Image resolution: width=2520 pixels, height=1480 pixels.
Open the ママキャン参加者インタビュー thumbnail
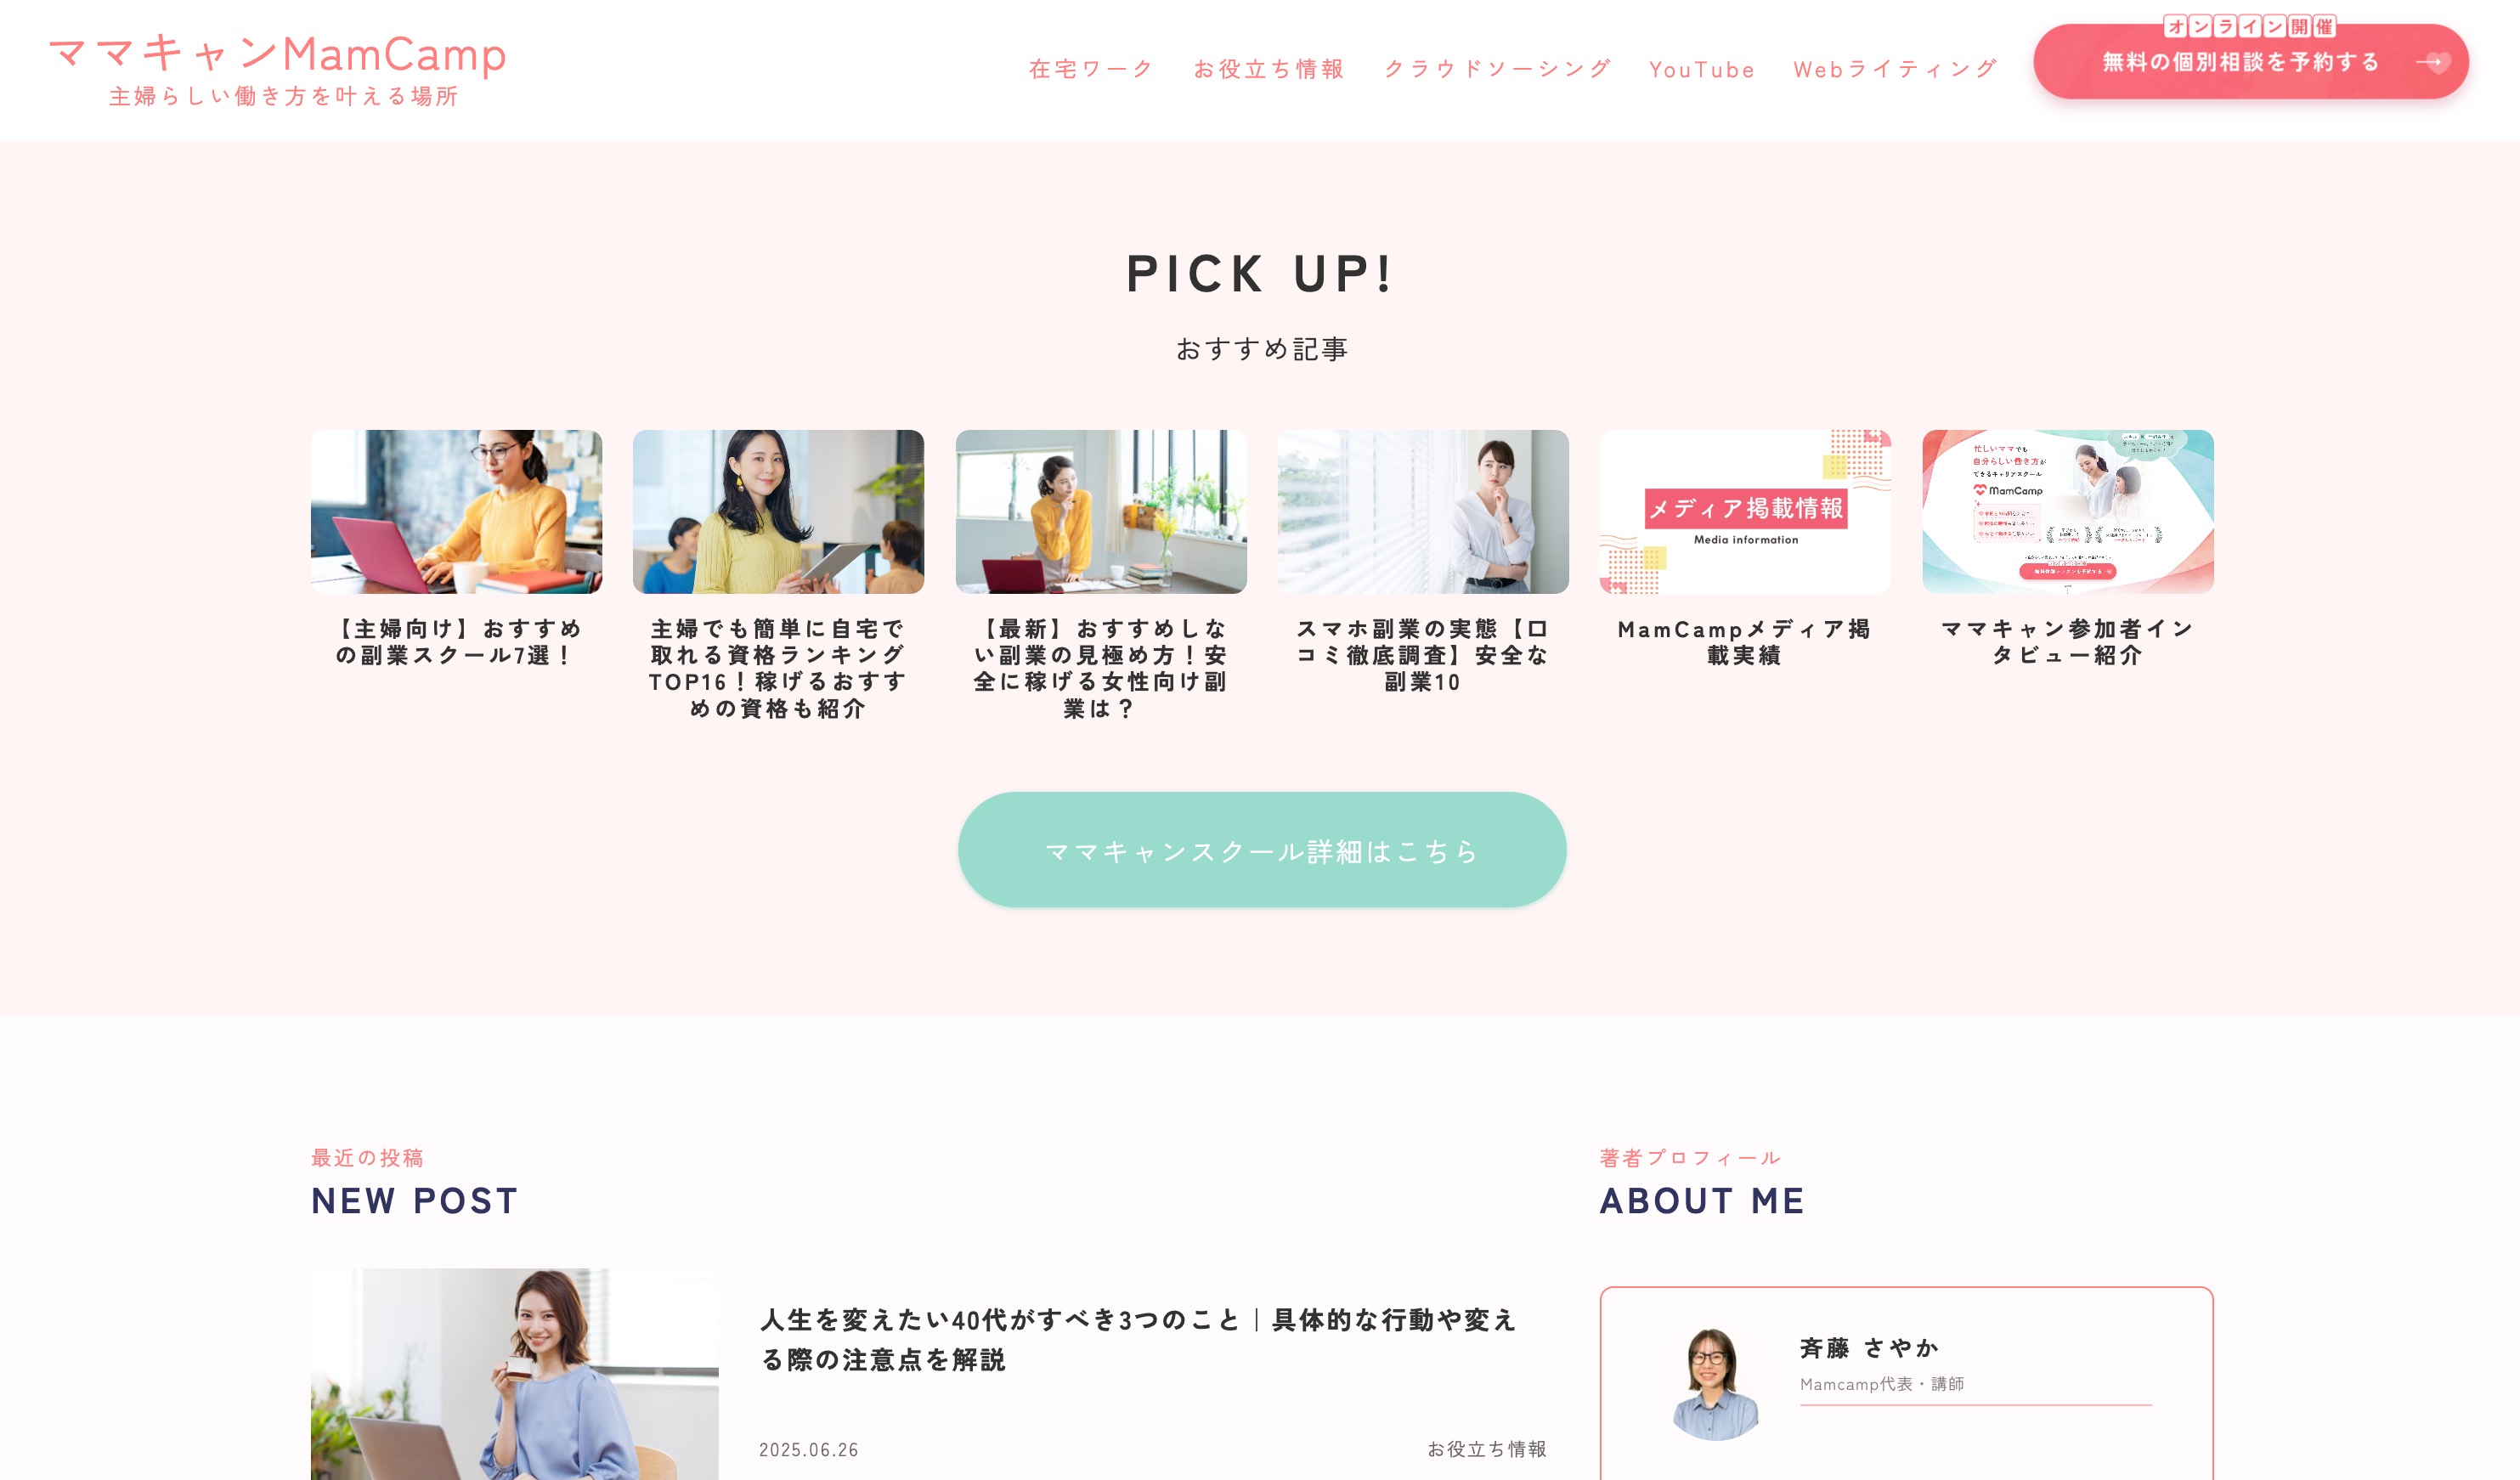click(x=2068, y=512)
